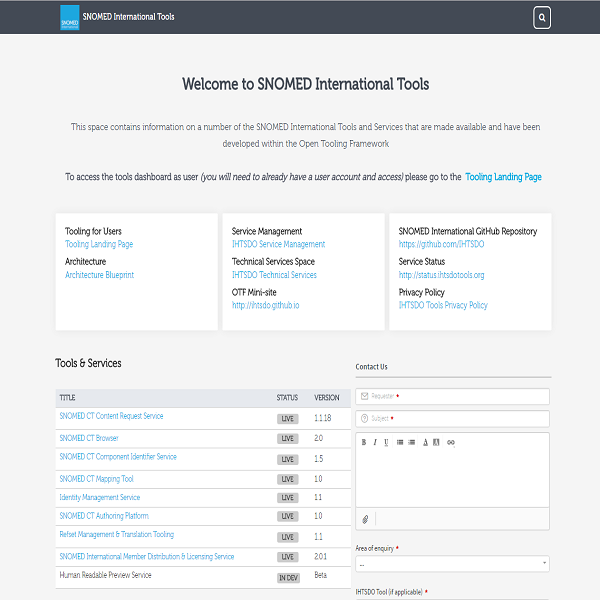Click the VERSION column header
The width and height of the screenshot is (600, 600).
(x=326, y=398)
